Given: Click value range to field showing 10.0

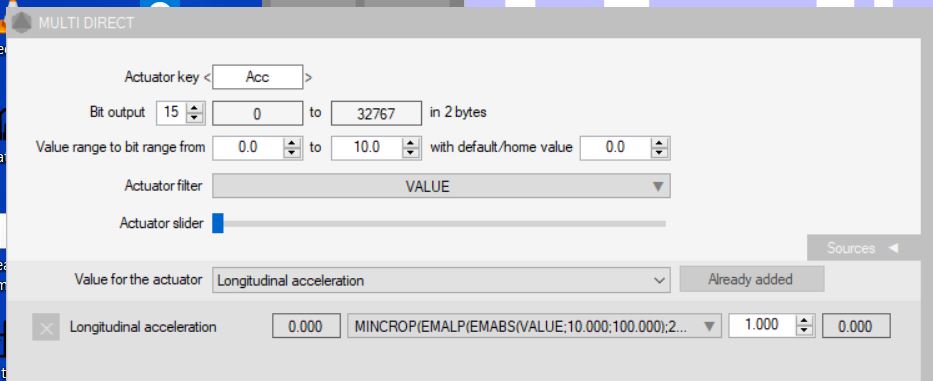Looking at the screenshot, I should 367,148.
